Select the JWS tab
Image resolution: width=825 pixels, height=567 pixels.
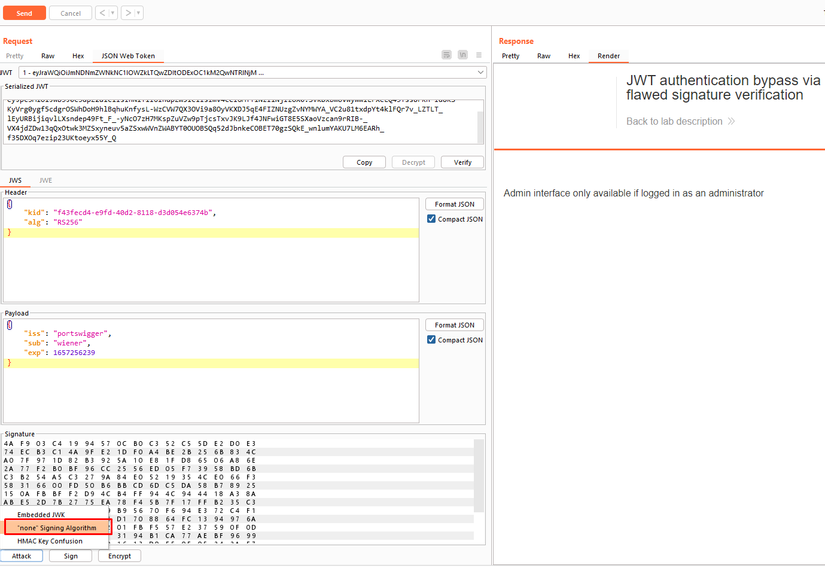(x=15, y=180)
